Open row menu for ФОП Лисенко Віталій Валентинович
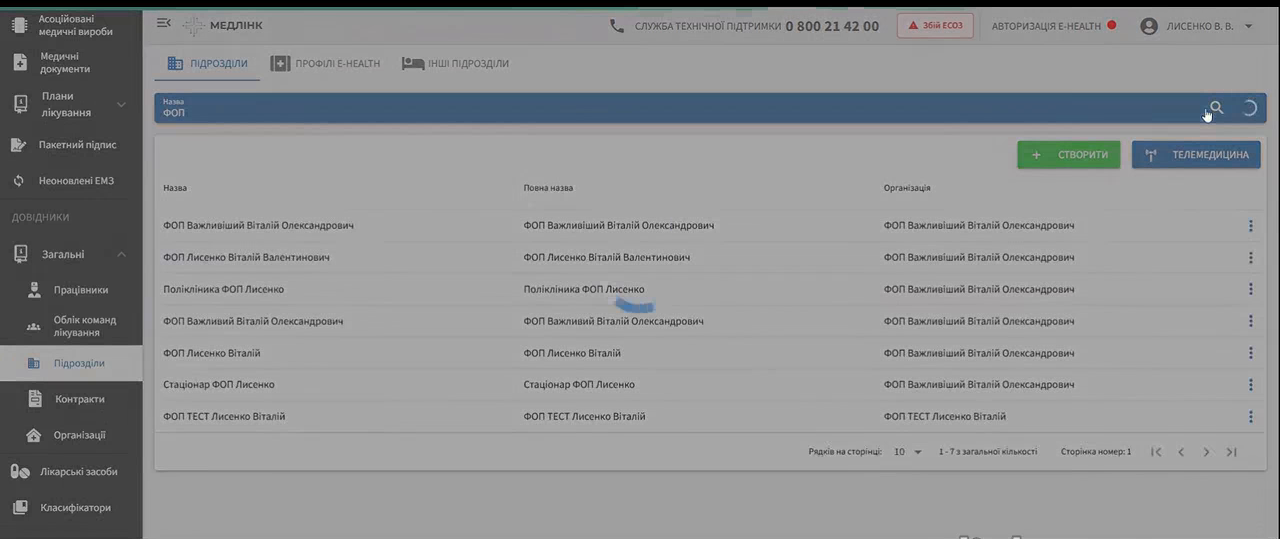This screenshot has height=539, width=1280. [1250, 258]
